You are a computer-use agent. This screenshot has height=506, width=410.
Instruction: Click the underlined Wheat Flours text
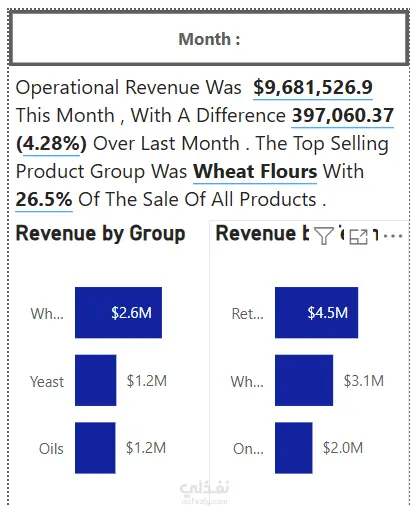pos(255,172)
